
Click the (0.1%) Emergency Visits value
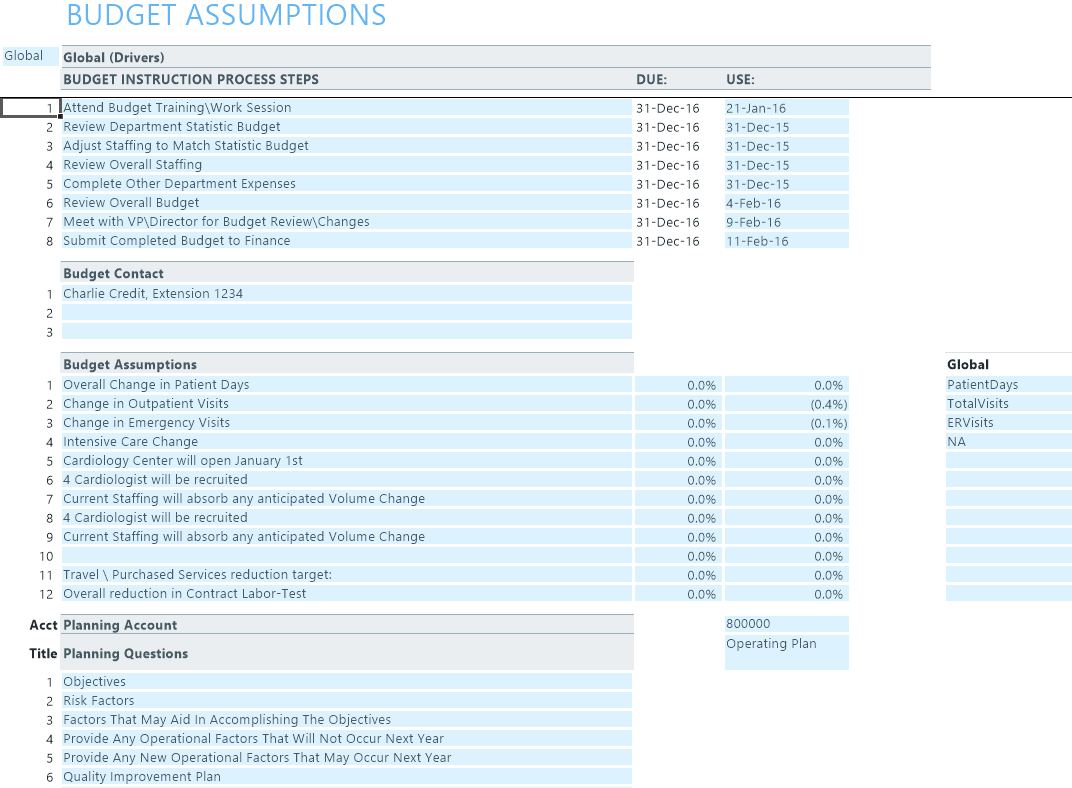tap(786, 423)
